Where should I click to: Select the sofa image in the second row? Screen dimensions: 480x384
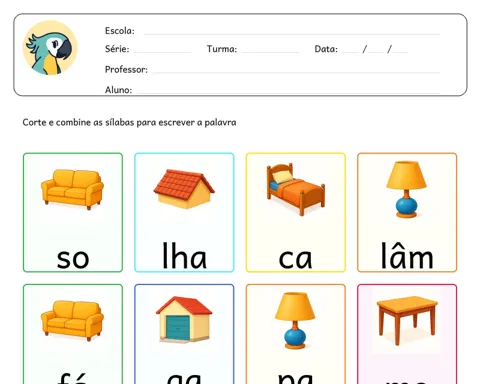[x=72, y=321]
